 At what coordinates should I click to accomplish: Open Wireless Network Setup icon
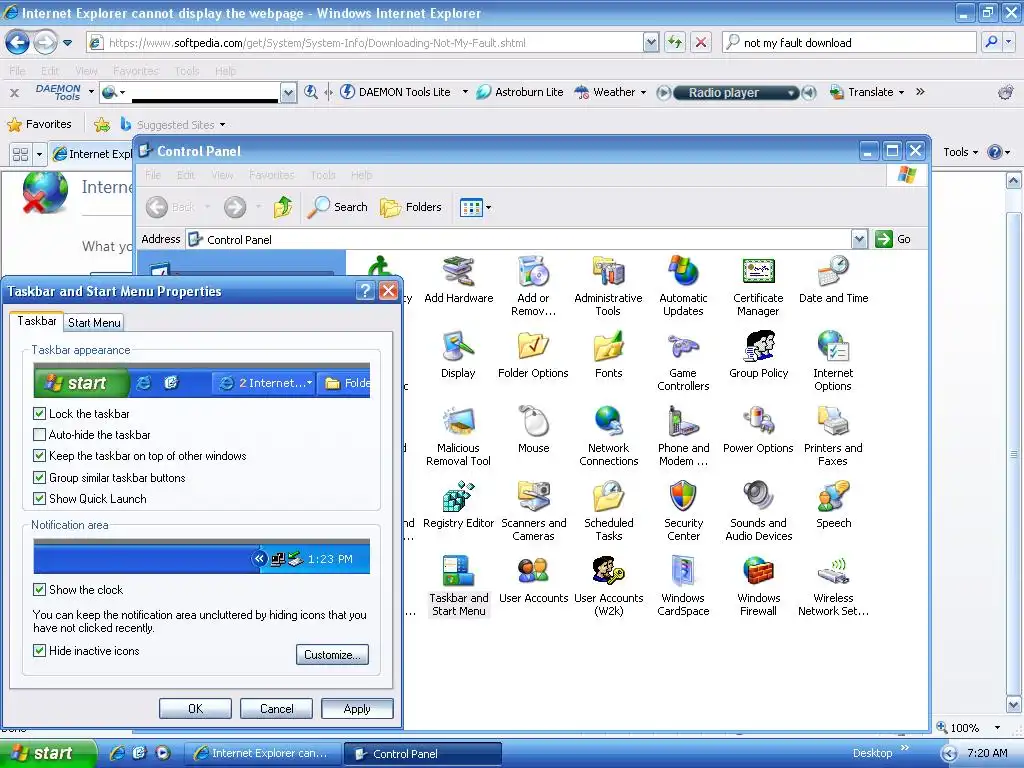pos(833,586)
